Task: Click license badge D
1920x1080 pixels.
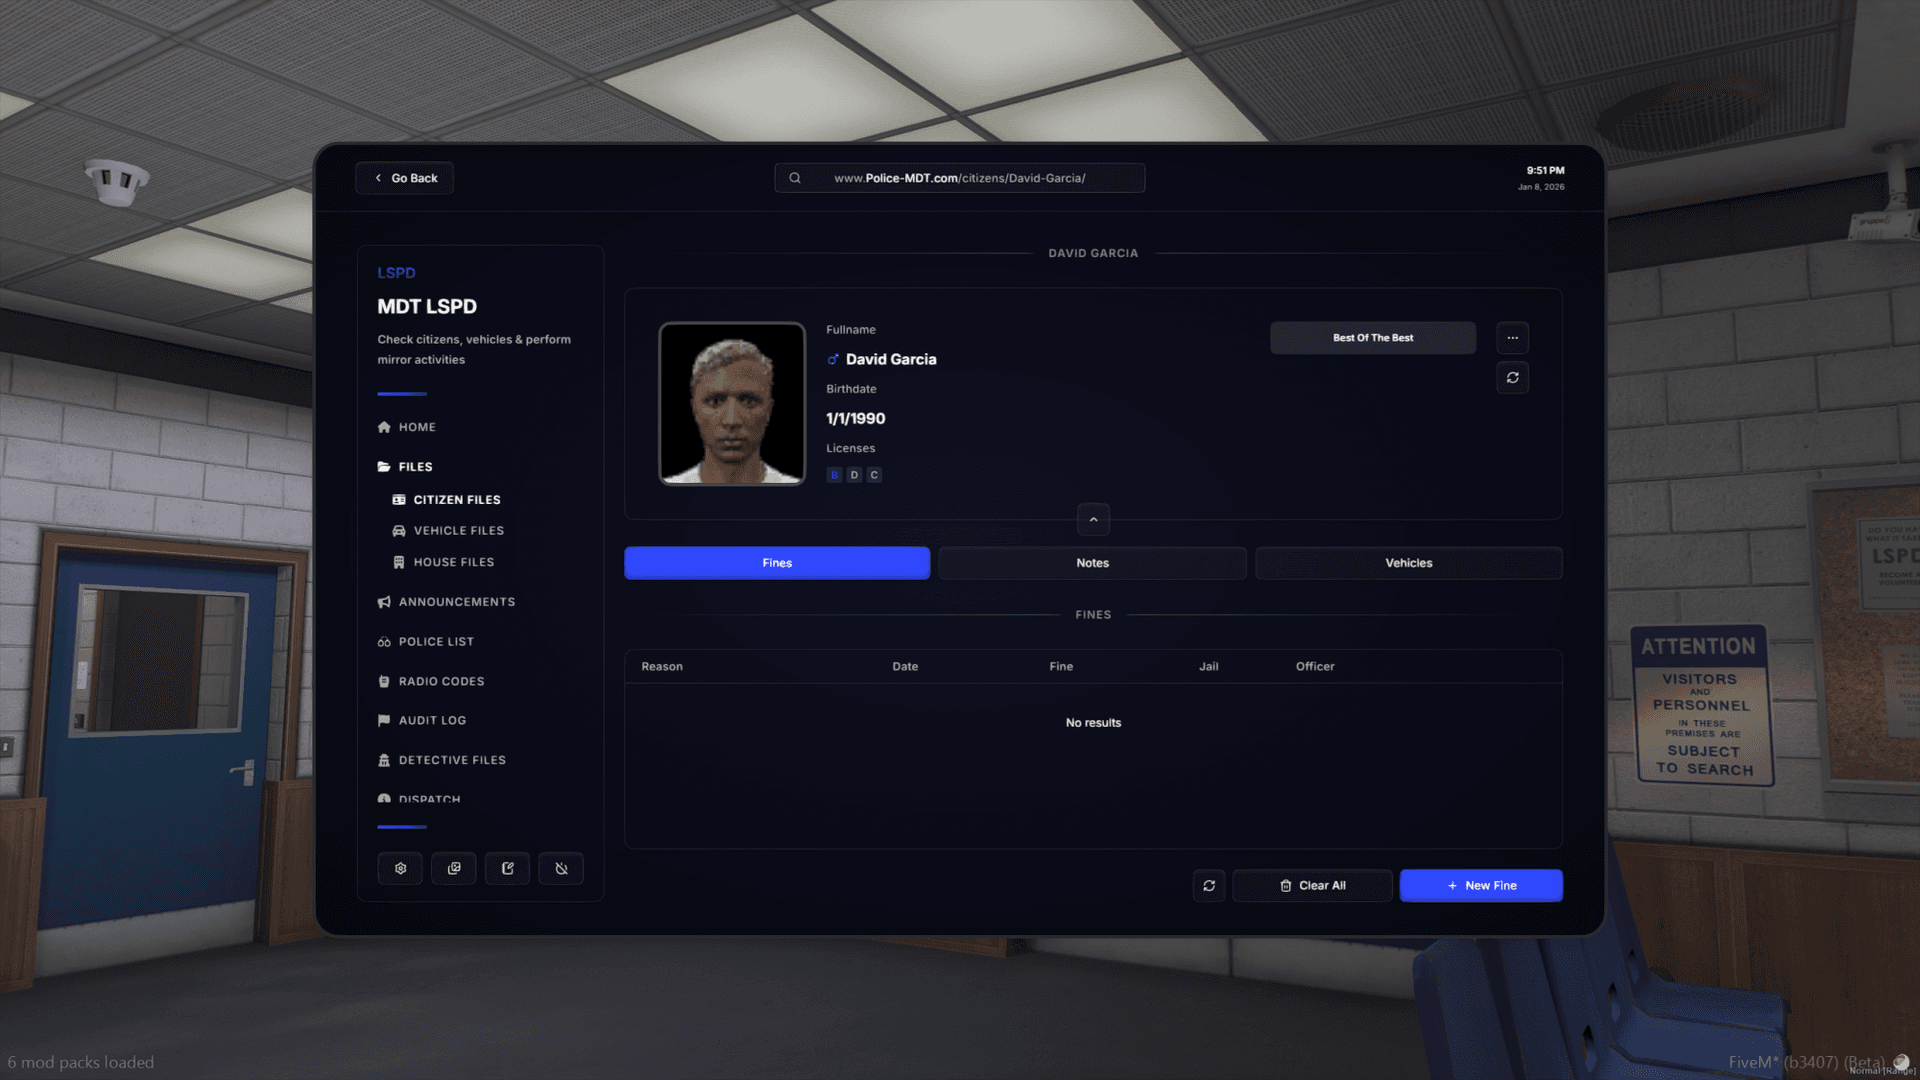Action: click(x=854, y=475)
